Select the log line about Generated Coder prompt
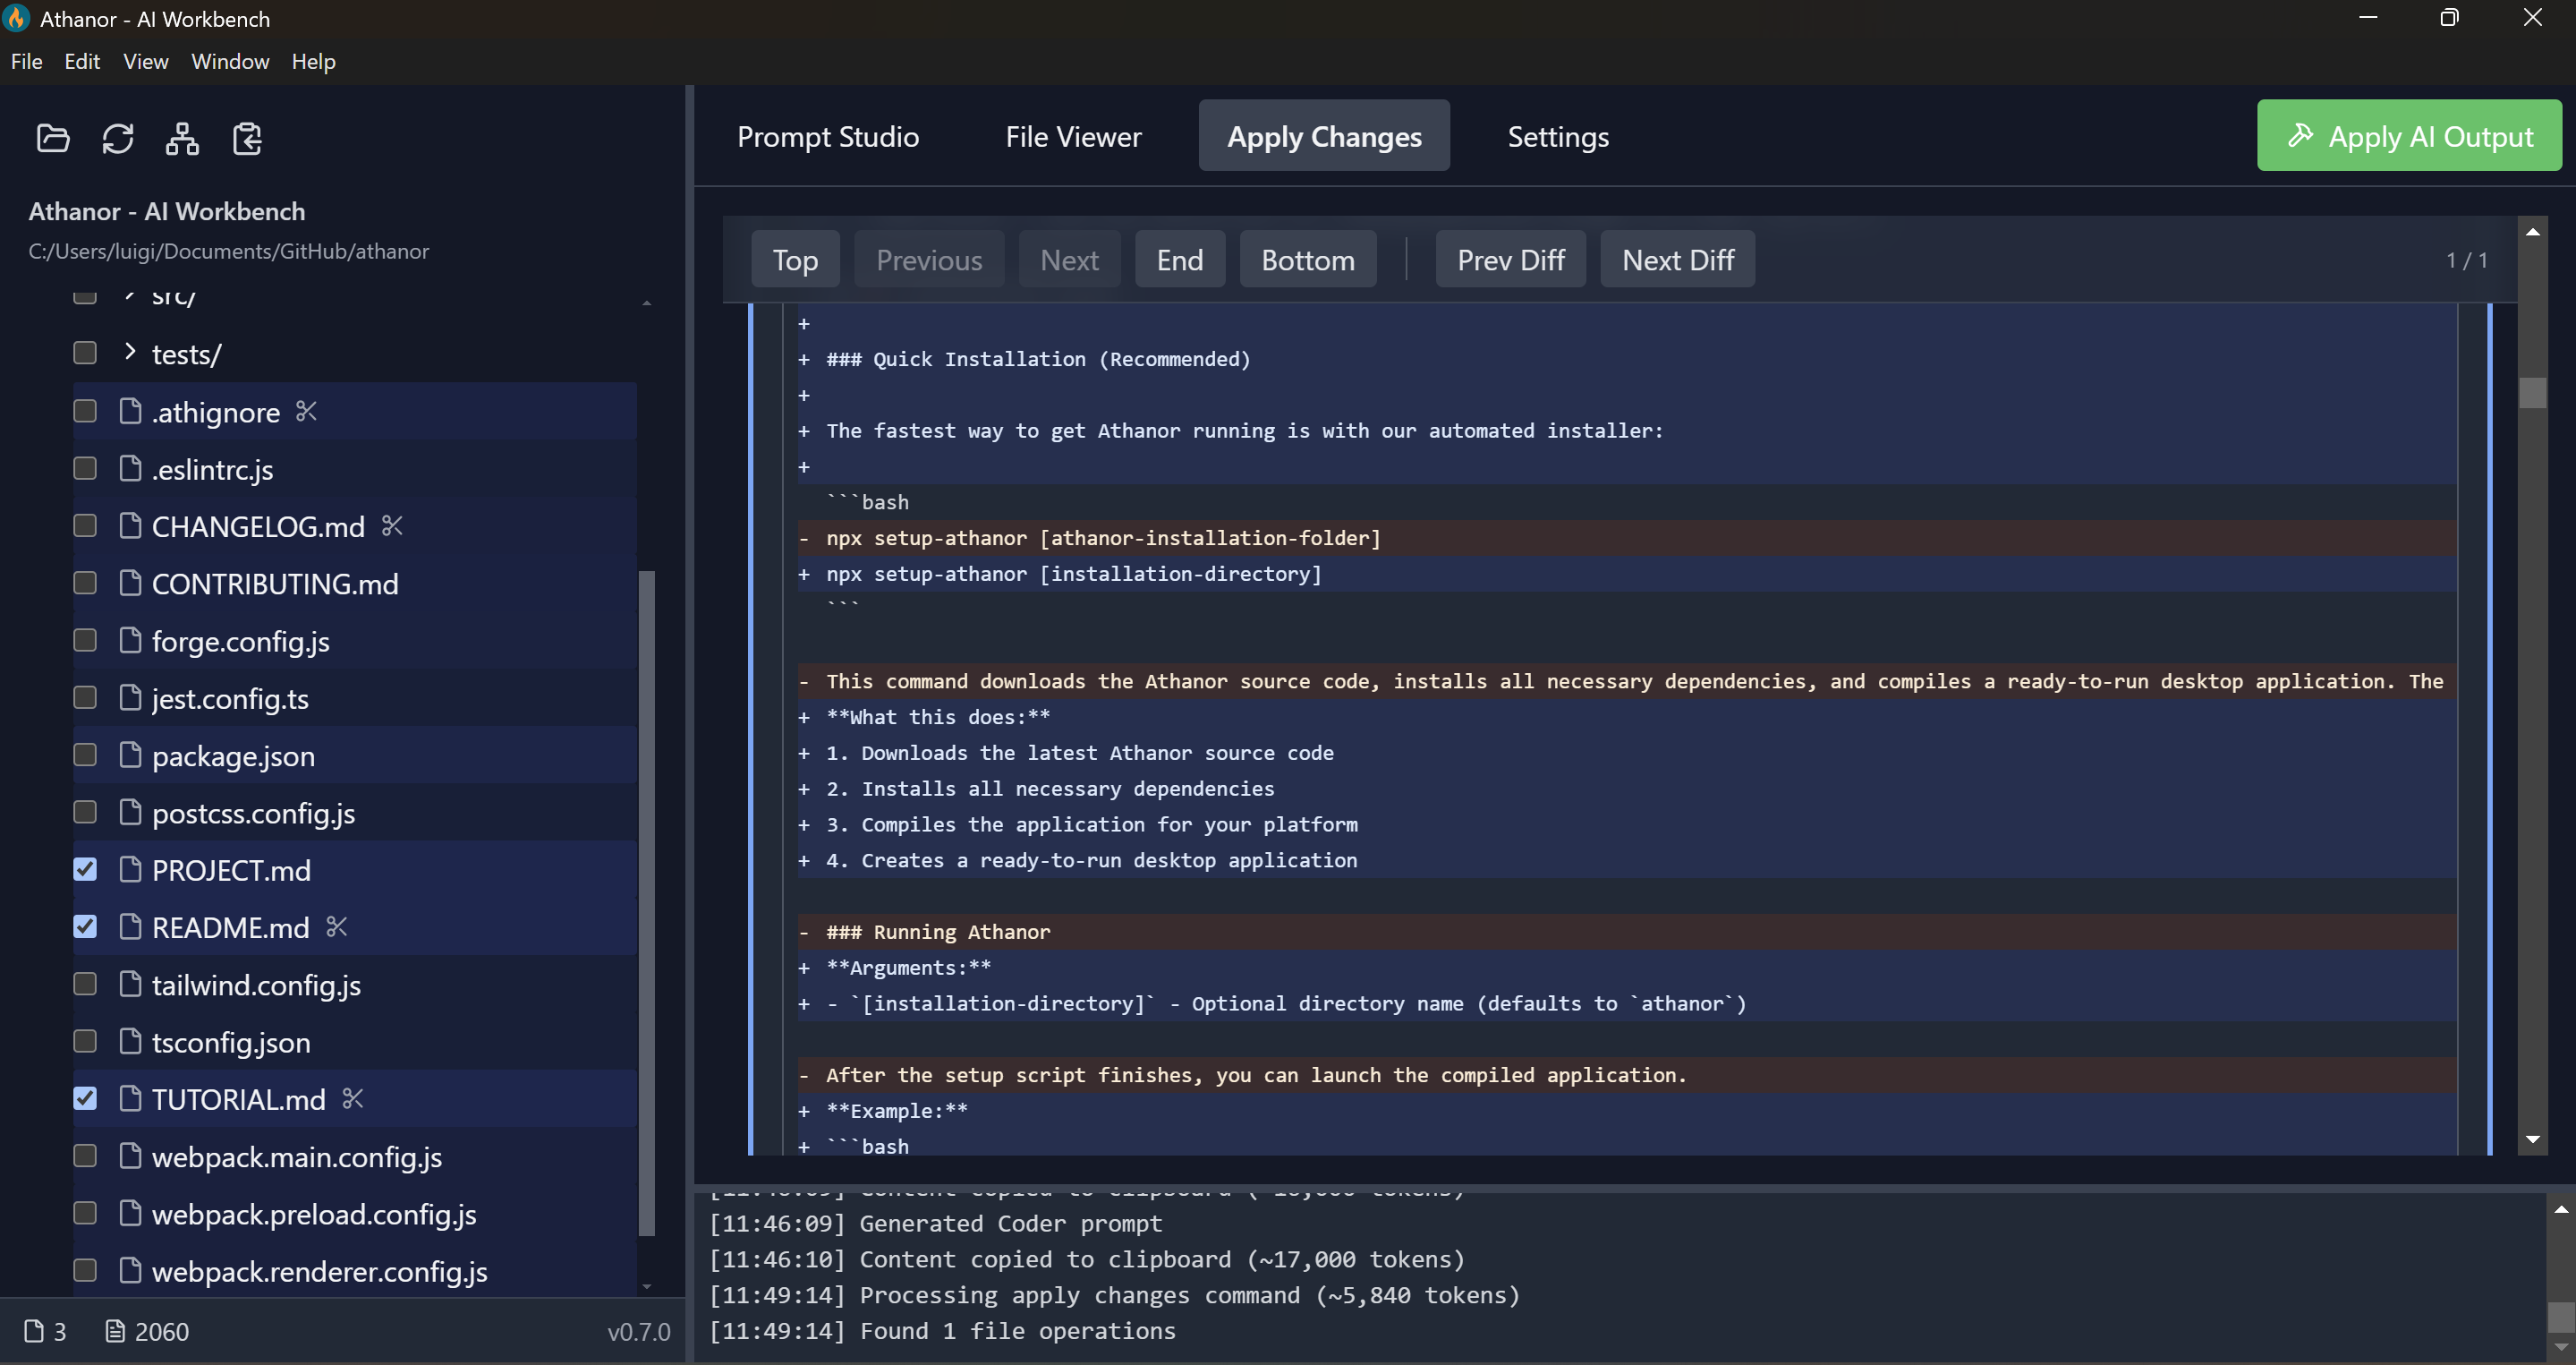Viewport: 2576px width, 1365px height. [x=935, y=1222]
